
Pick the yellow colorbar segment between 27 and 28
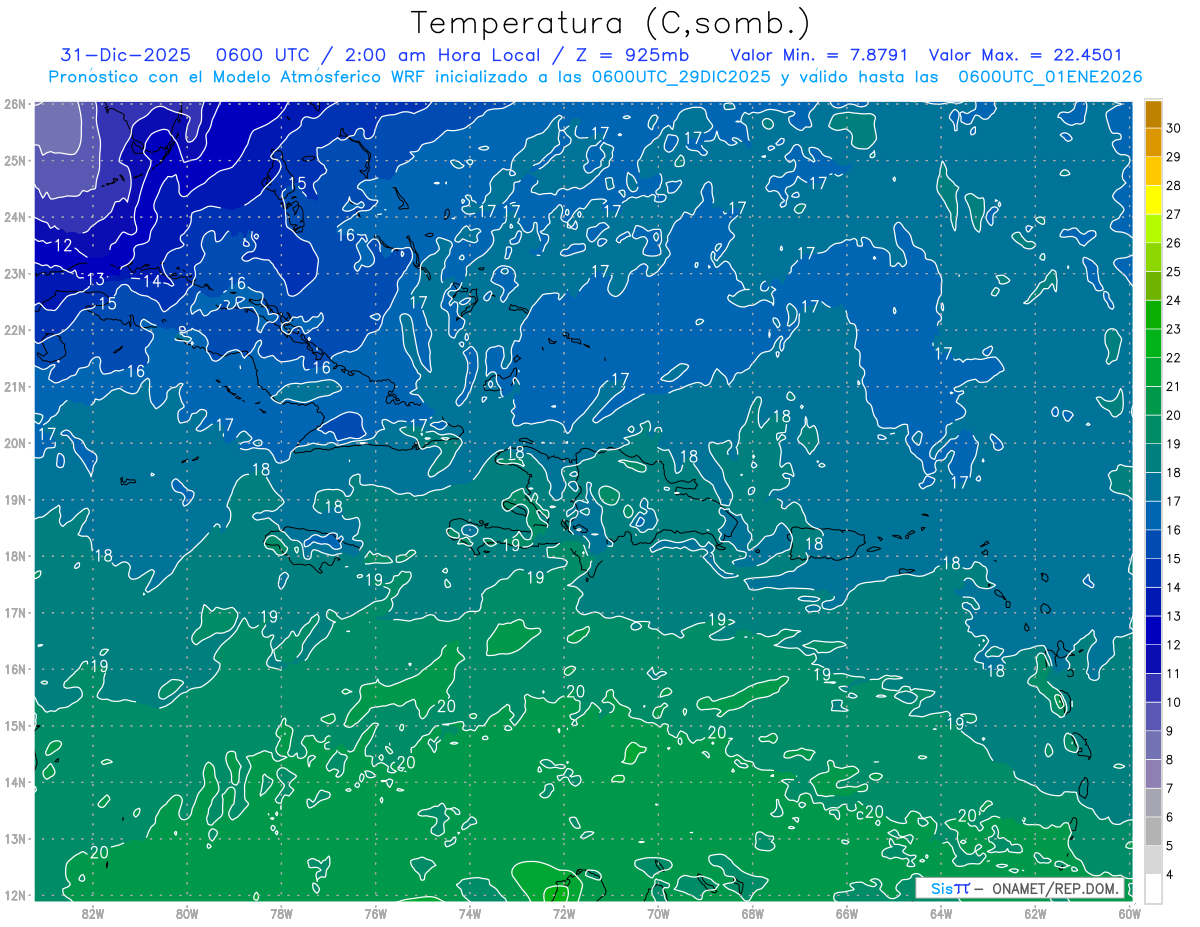1153,200
